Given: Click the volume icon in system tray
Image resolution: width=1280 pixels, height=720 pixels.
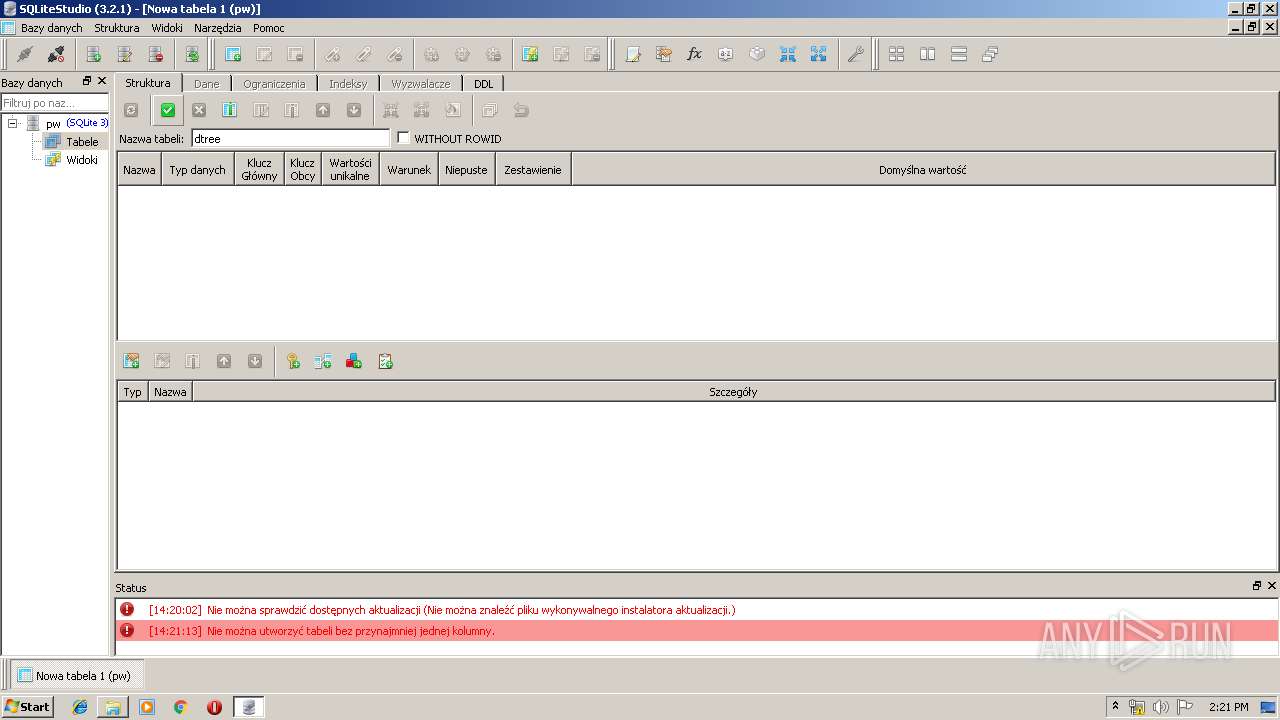Looking at the screenshot, I should pyautogui.click(x=1161, y=707).
